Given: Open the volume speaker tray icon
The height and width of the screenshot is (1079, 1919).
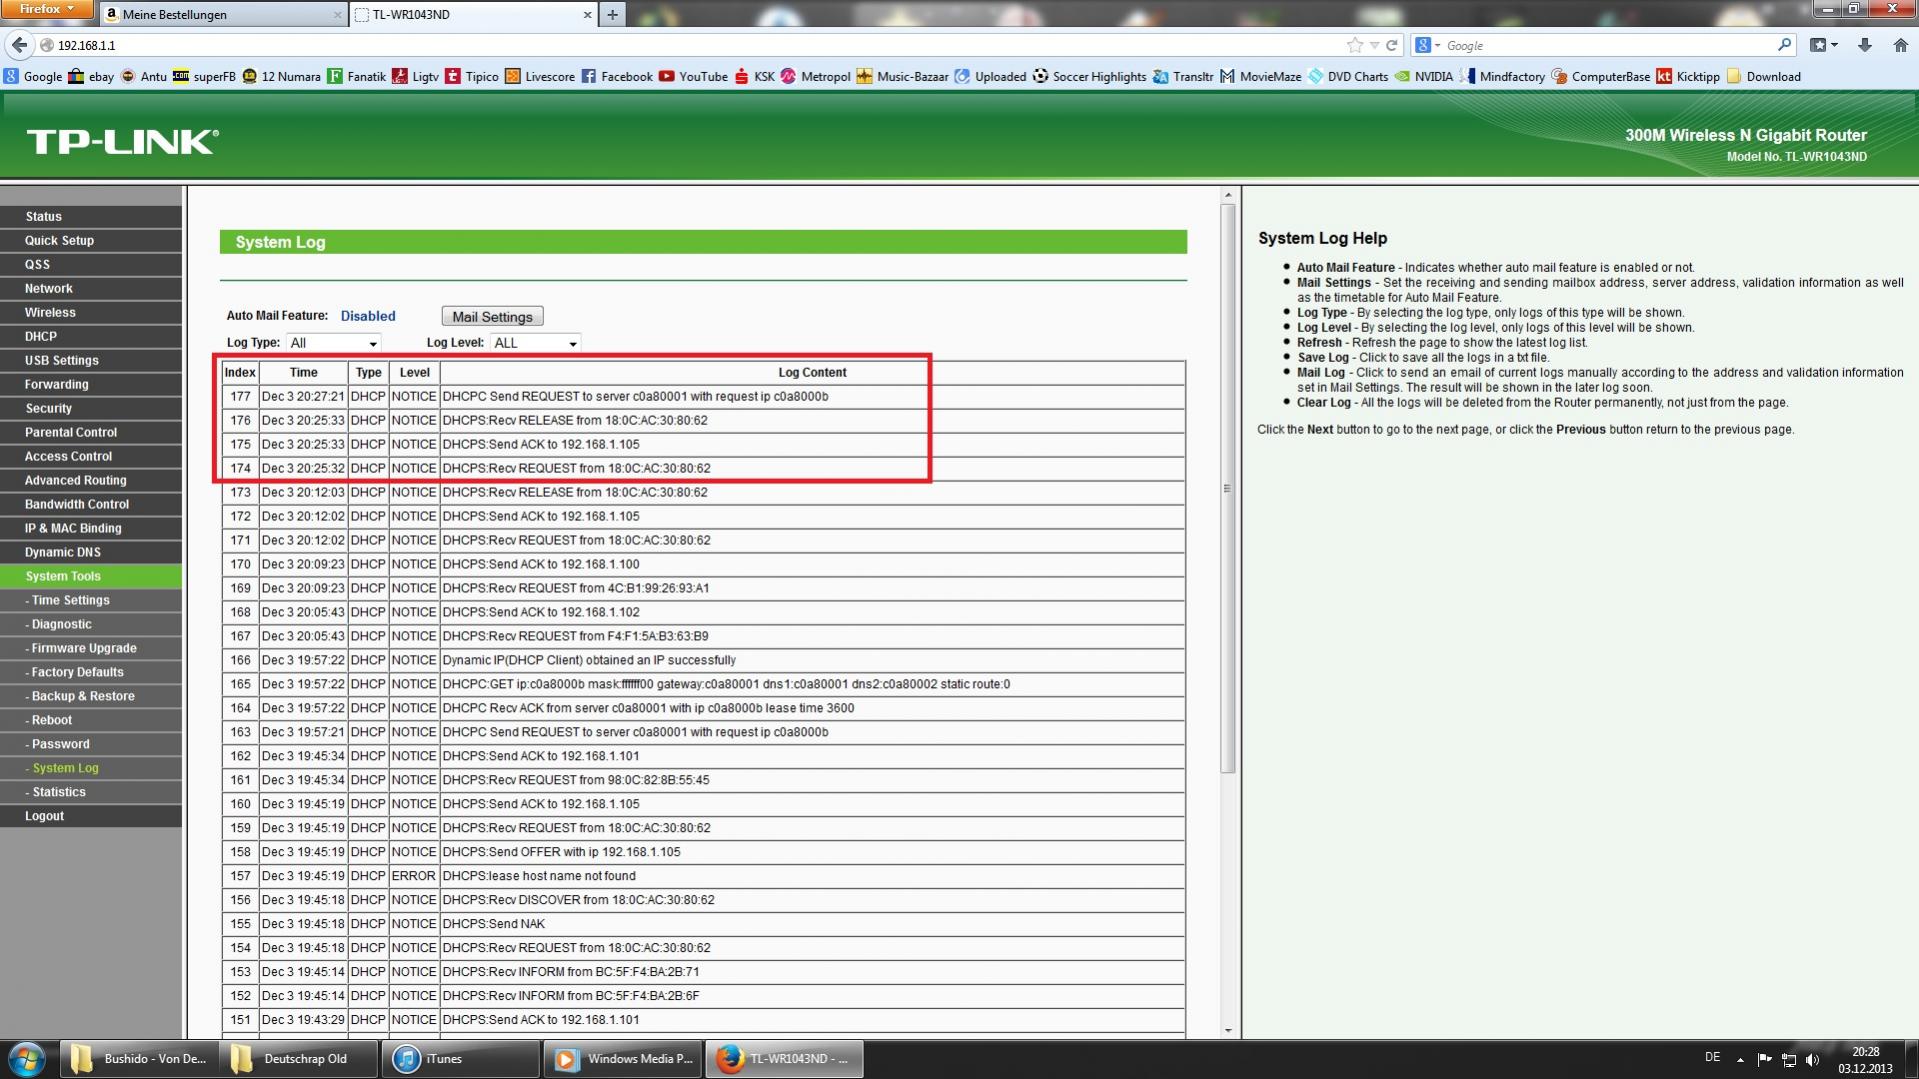Looking at the screenshot, I should [x=1813, y=1059].
